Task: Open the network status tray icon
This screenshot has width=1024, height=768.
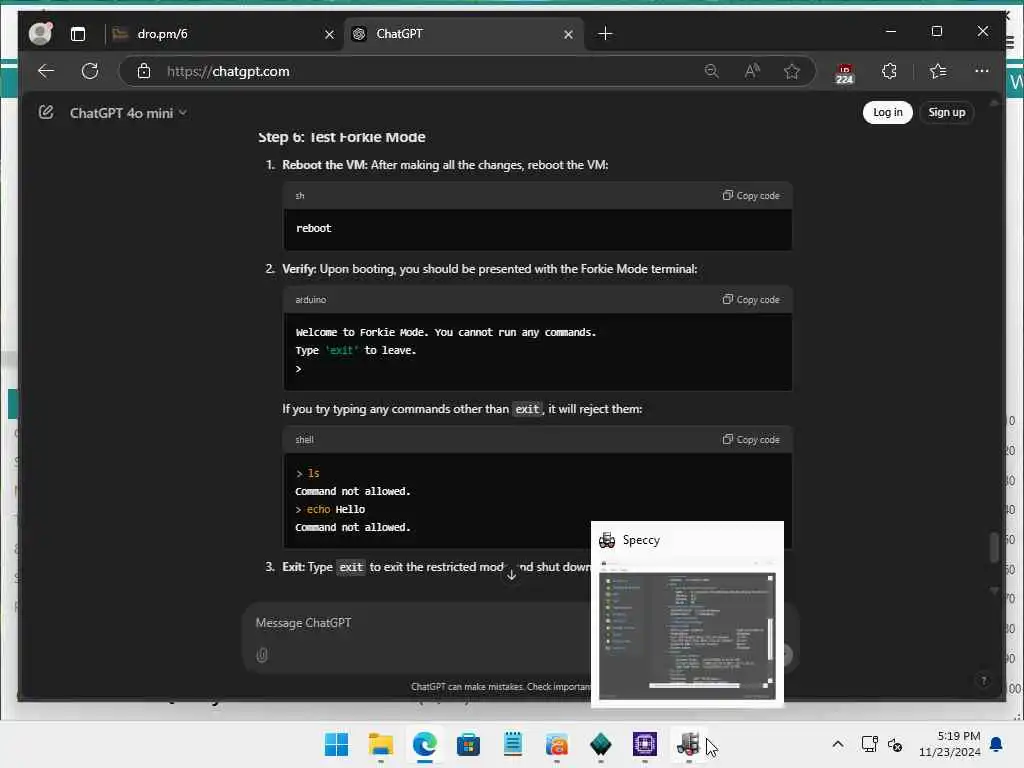Action: [869, 744]
